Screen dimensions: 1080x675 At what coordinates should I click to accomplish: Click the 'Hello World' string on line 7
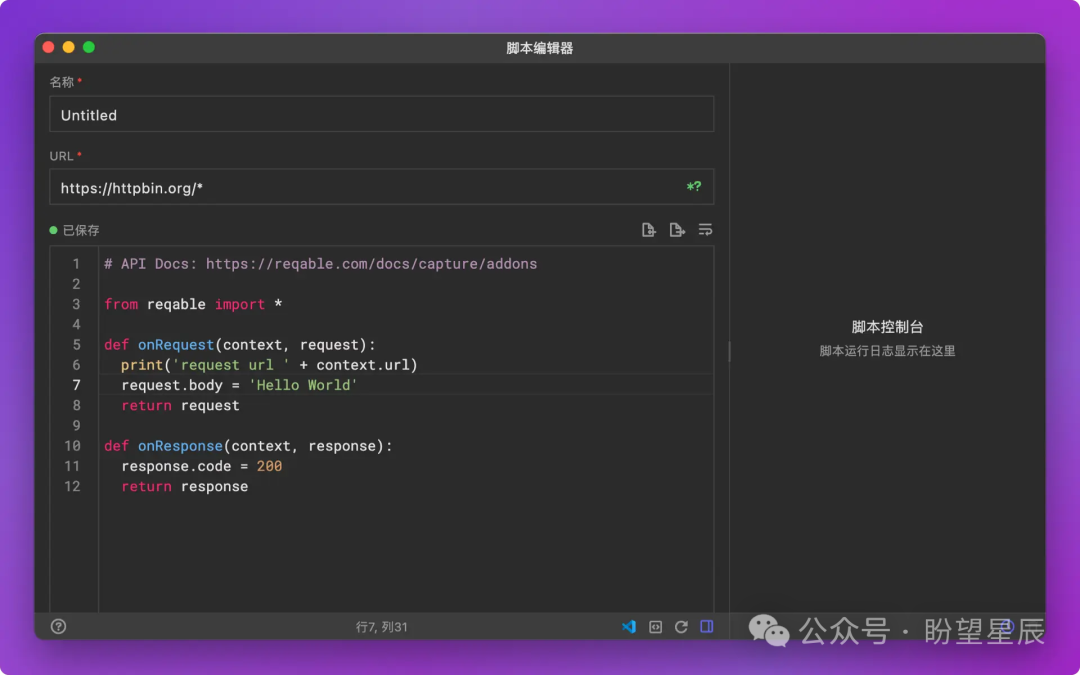pos(303,385)
